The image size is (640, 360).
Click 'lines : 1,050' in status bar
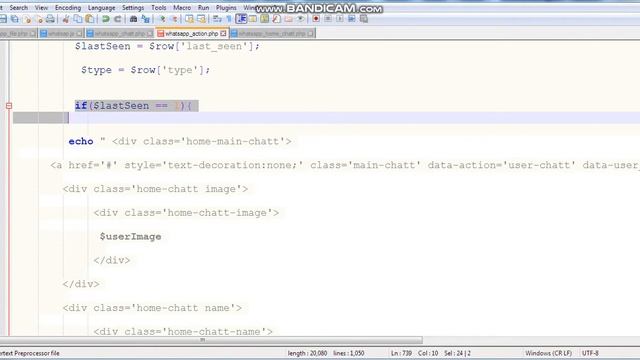pos(349,353)
